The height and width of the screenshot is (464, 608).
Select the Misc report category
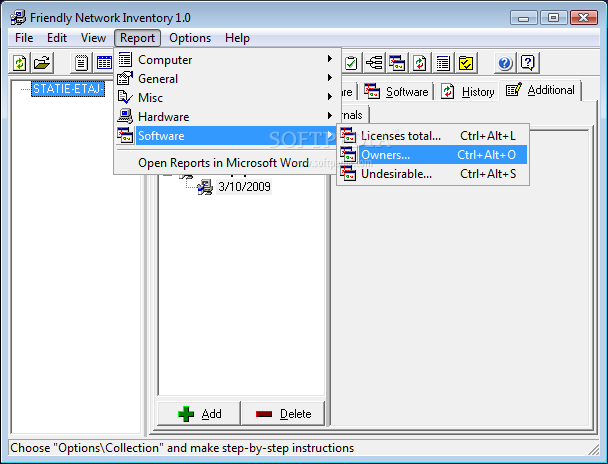tap(227, 98)
